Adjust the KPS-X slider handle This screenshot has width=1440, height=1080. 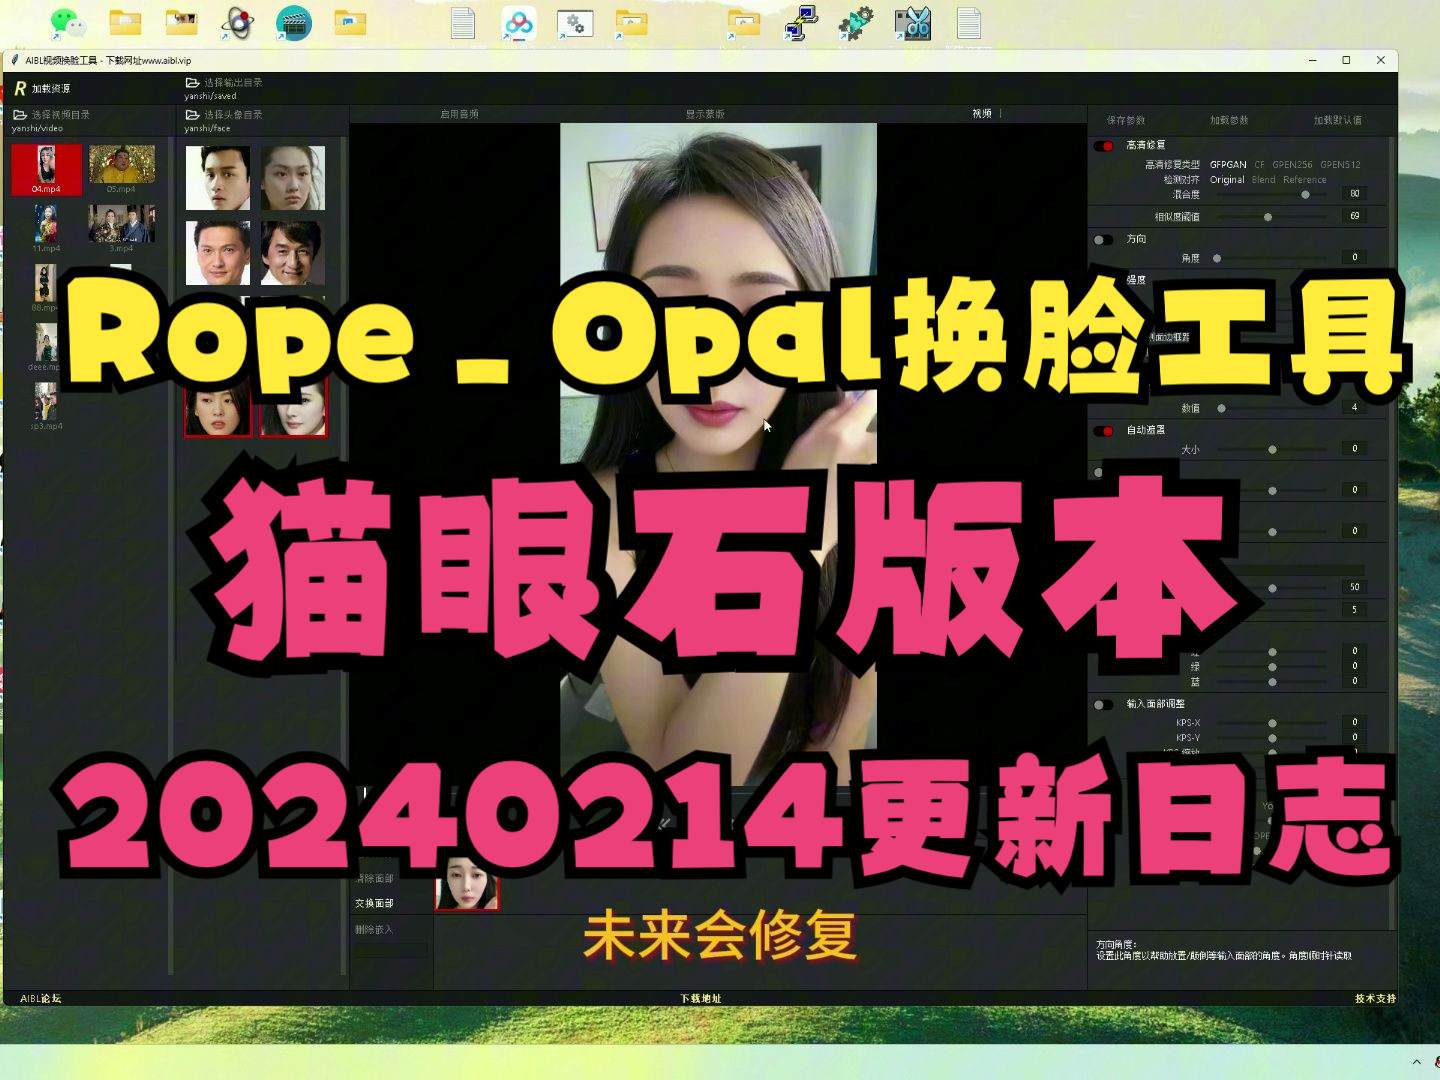tap(1272, 723)
